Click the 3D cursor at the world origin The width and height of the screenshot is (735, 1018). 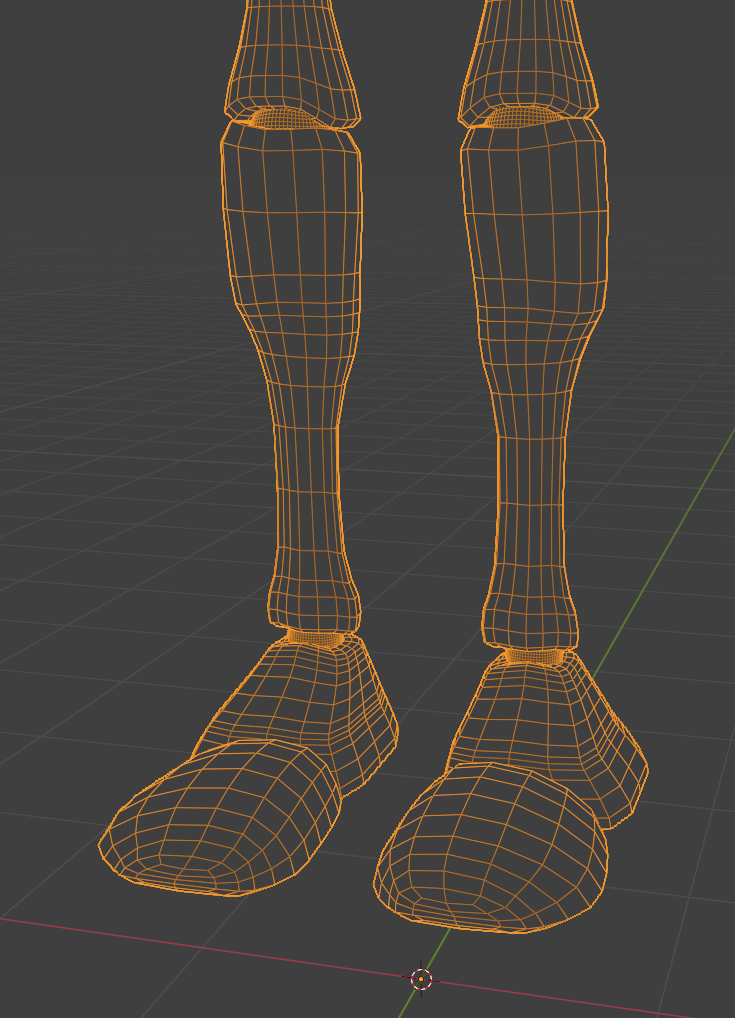pos(421,978)
